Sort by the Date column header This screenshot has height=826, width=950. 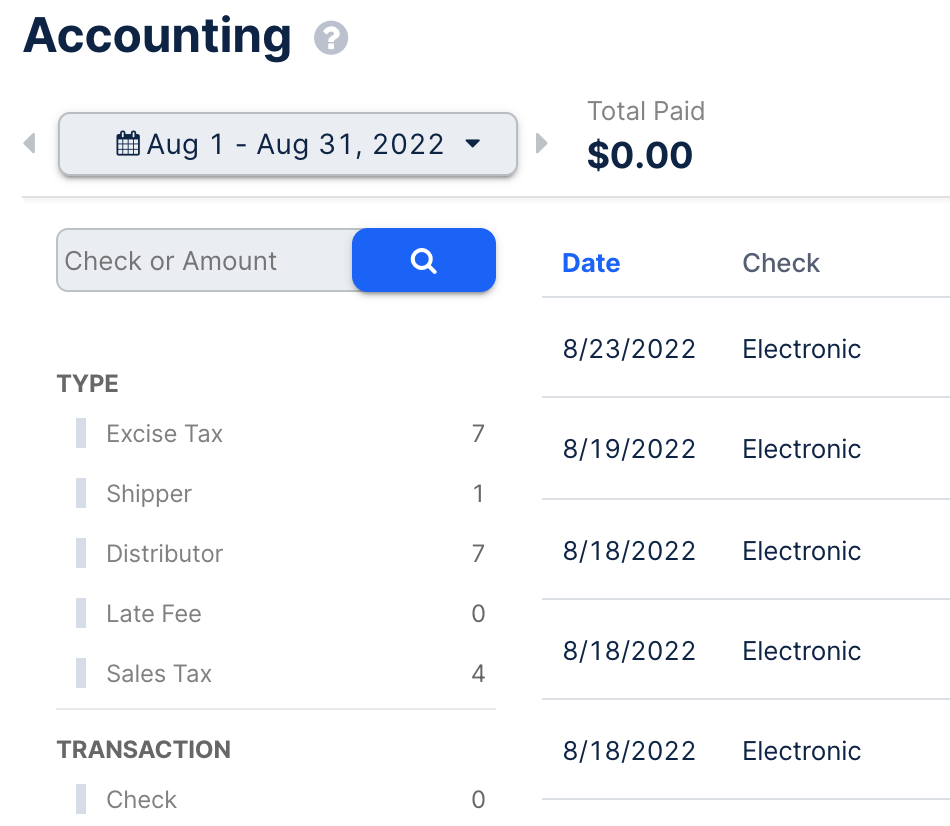click(591, 263)
